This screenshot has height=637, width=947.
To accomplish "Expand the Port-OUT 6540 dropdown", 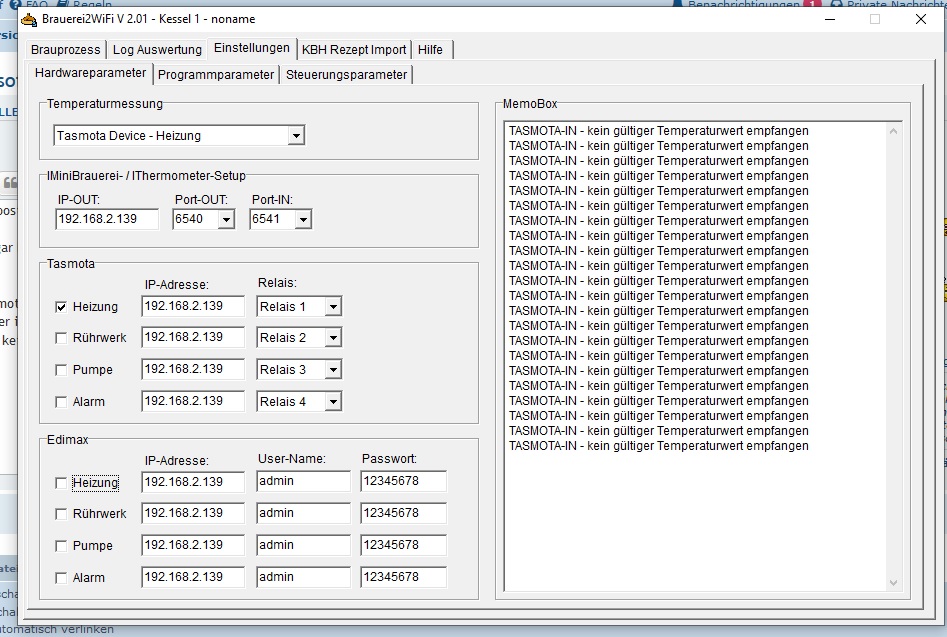I will [225, 220].
